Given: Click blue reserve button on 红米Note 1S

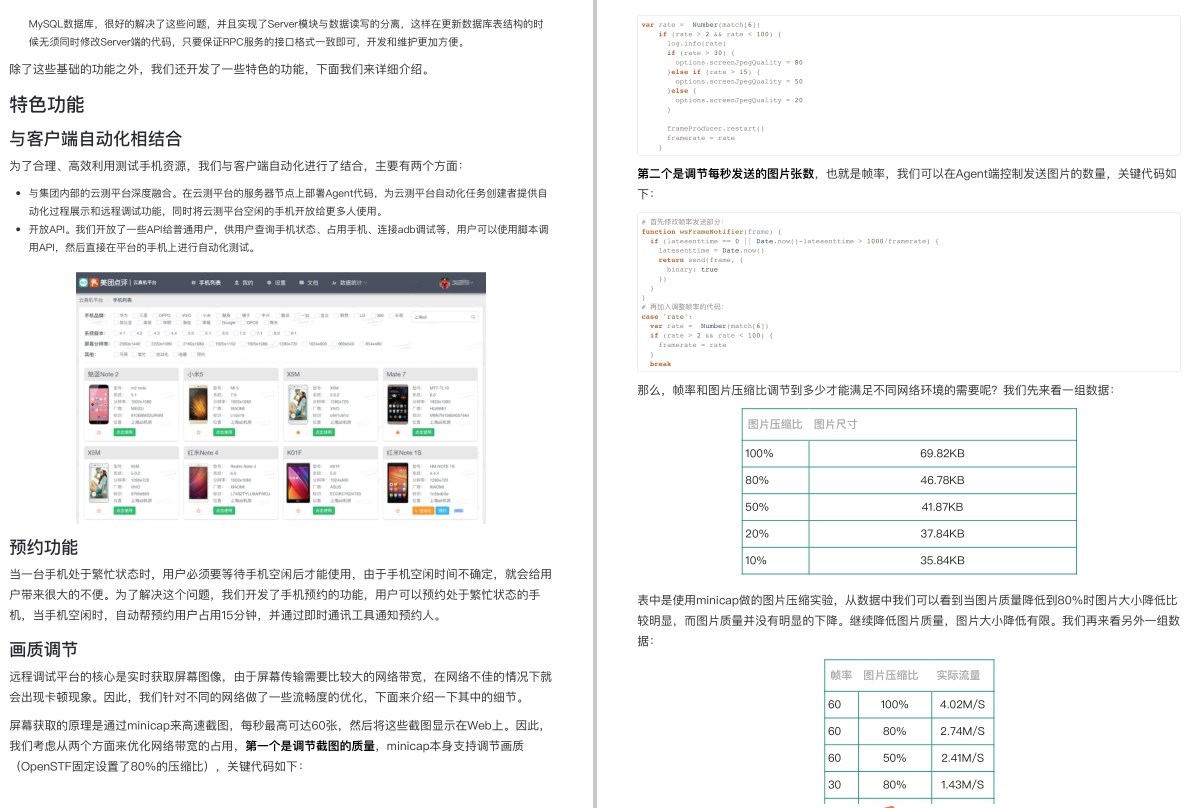Looking at the screenshot, I should point(443,511).
